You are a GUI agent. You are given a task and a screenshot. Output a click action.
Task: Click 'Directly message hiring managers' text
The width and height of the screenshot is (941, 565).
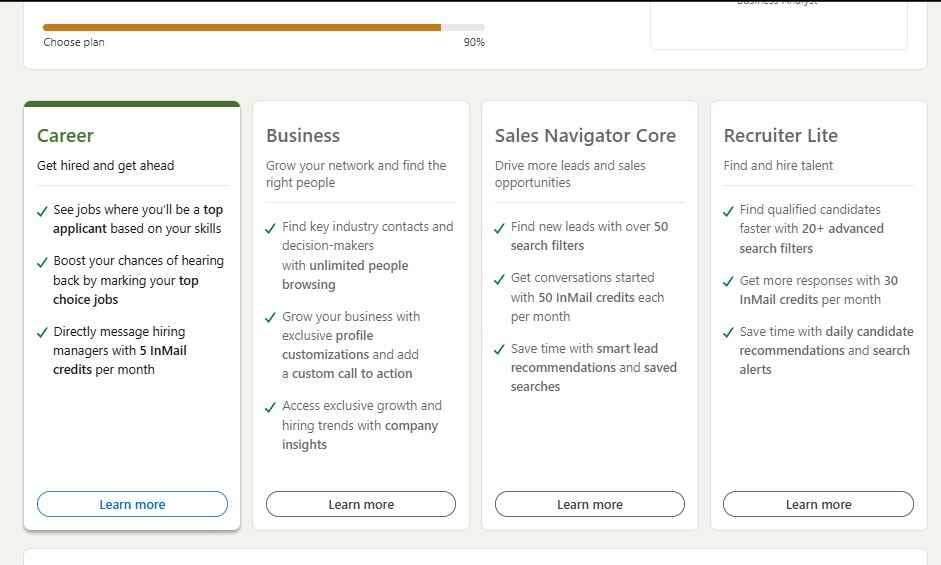click(120, 351)
